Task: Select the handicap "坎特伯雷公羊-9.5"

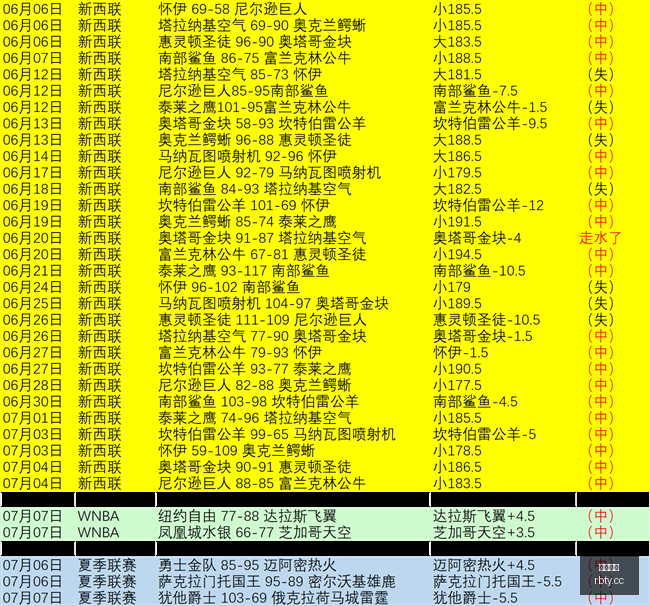Action: tap(490, 124)
